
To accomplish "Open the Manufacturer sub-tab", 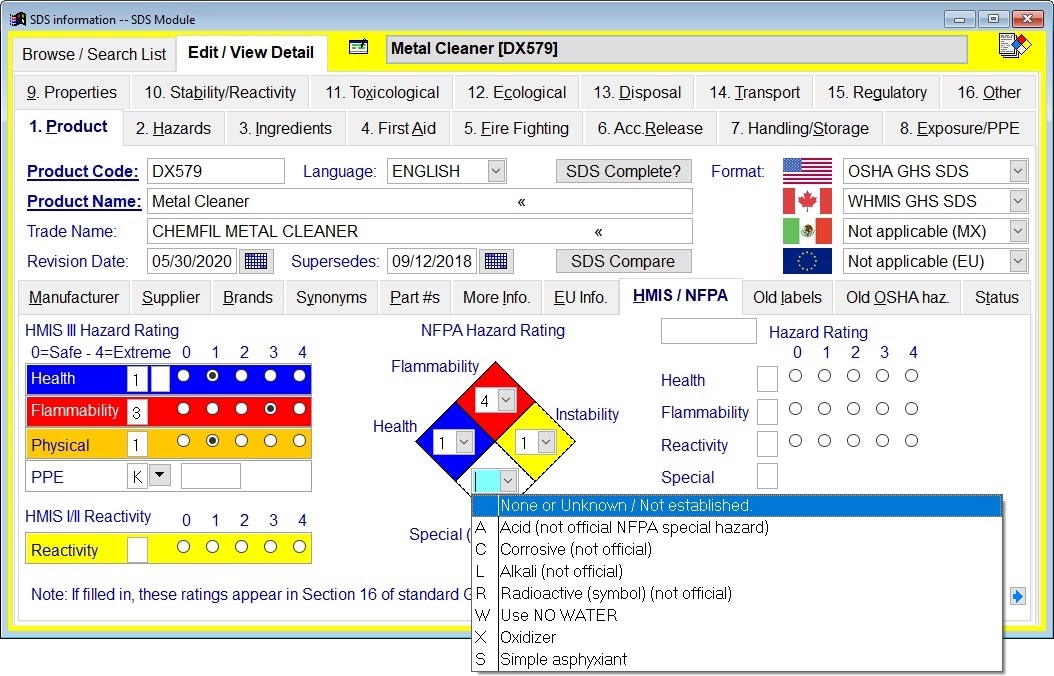I will 74,297.
